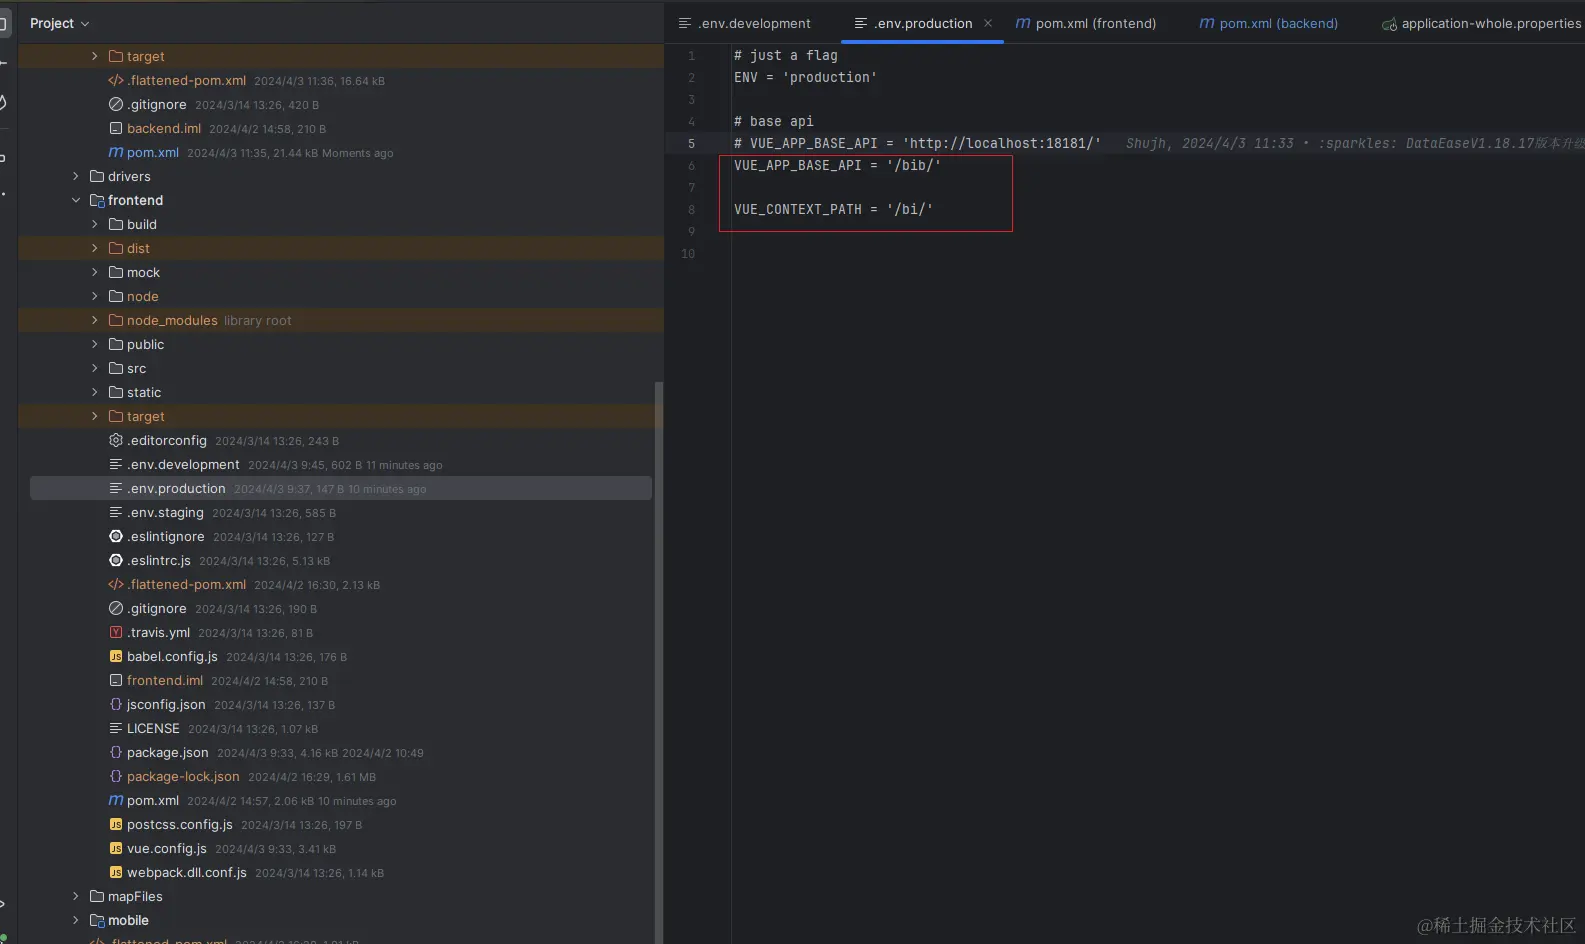
Task: Select .env.production in the project tree
Action: (x=341, y=488)
